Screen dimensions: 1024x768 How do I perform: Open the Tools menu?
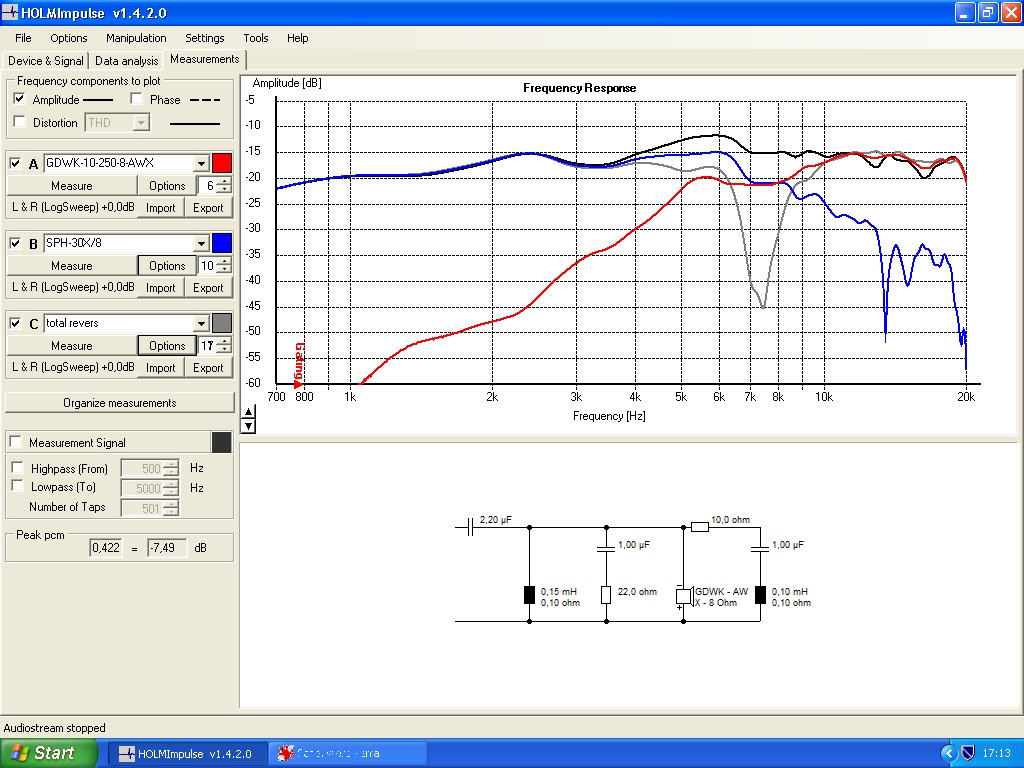point(255,38)
